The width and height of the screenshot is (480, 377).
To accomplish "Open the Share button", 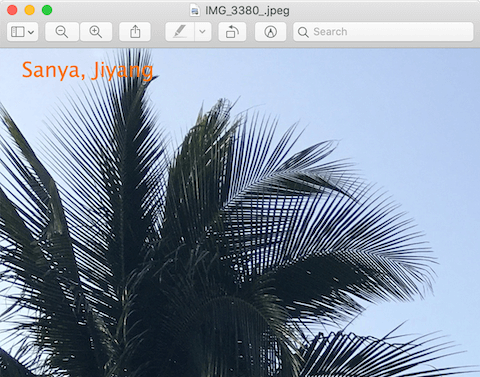I will (135, 32).
